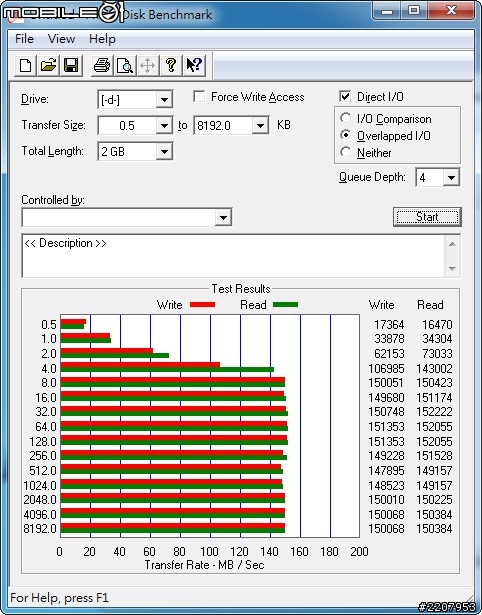Click the New document toolbar icon
482x615 pixels.
(25, 65)
